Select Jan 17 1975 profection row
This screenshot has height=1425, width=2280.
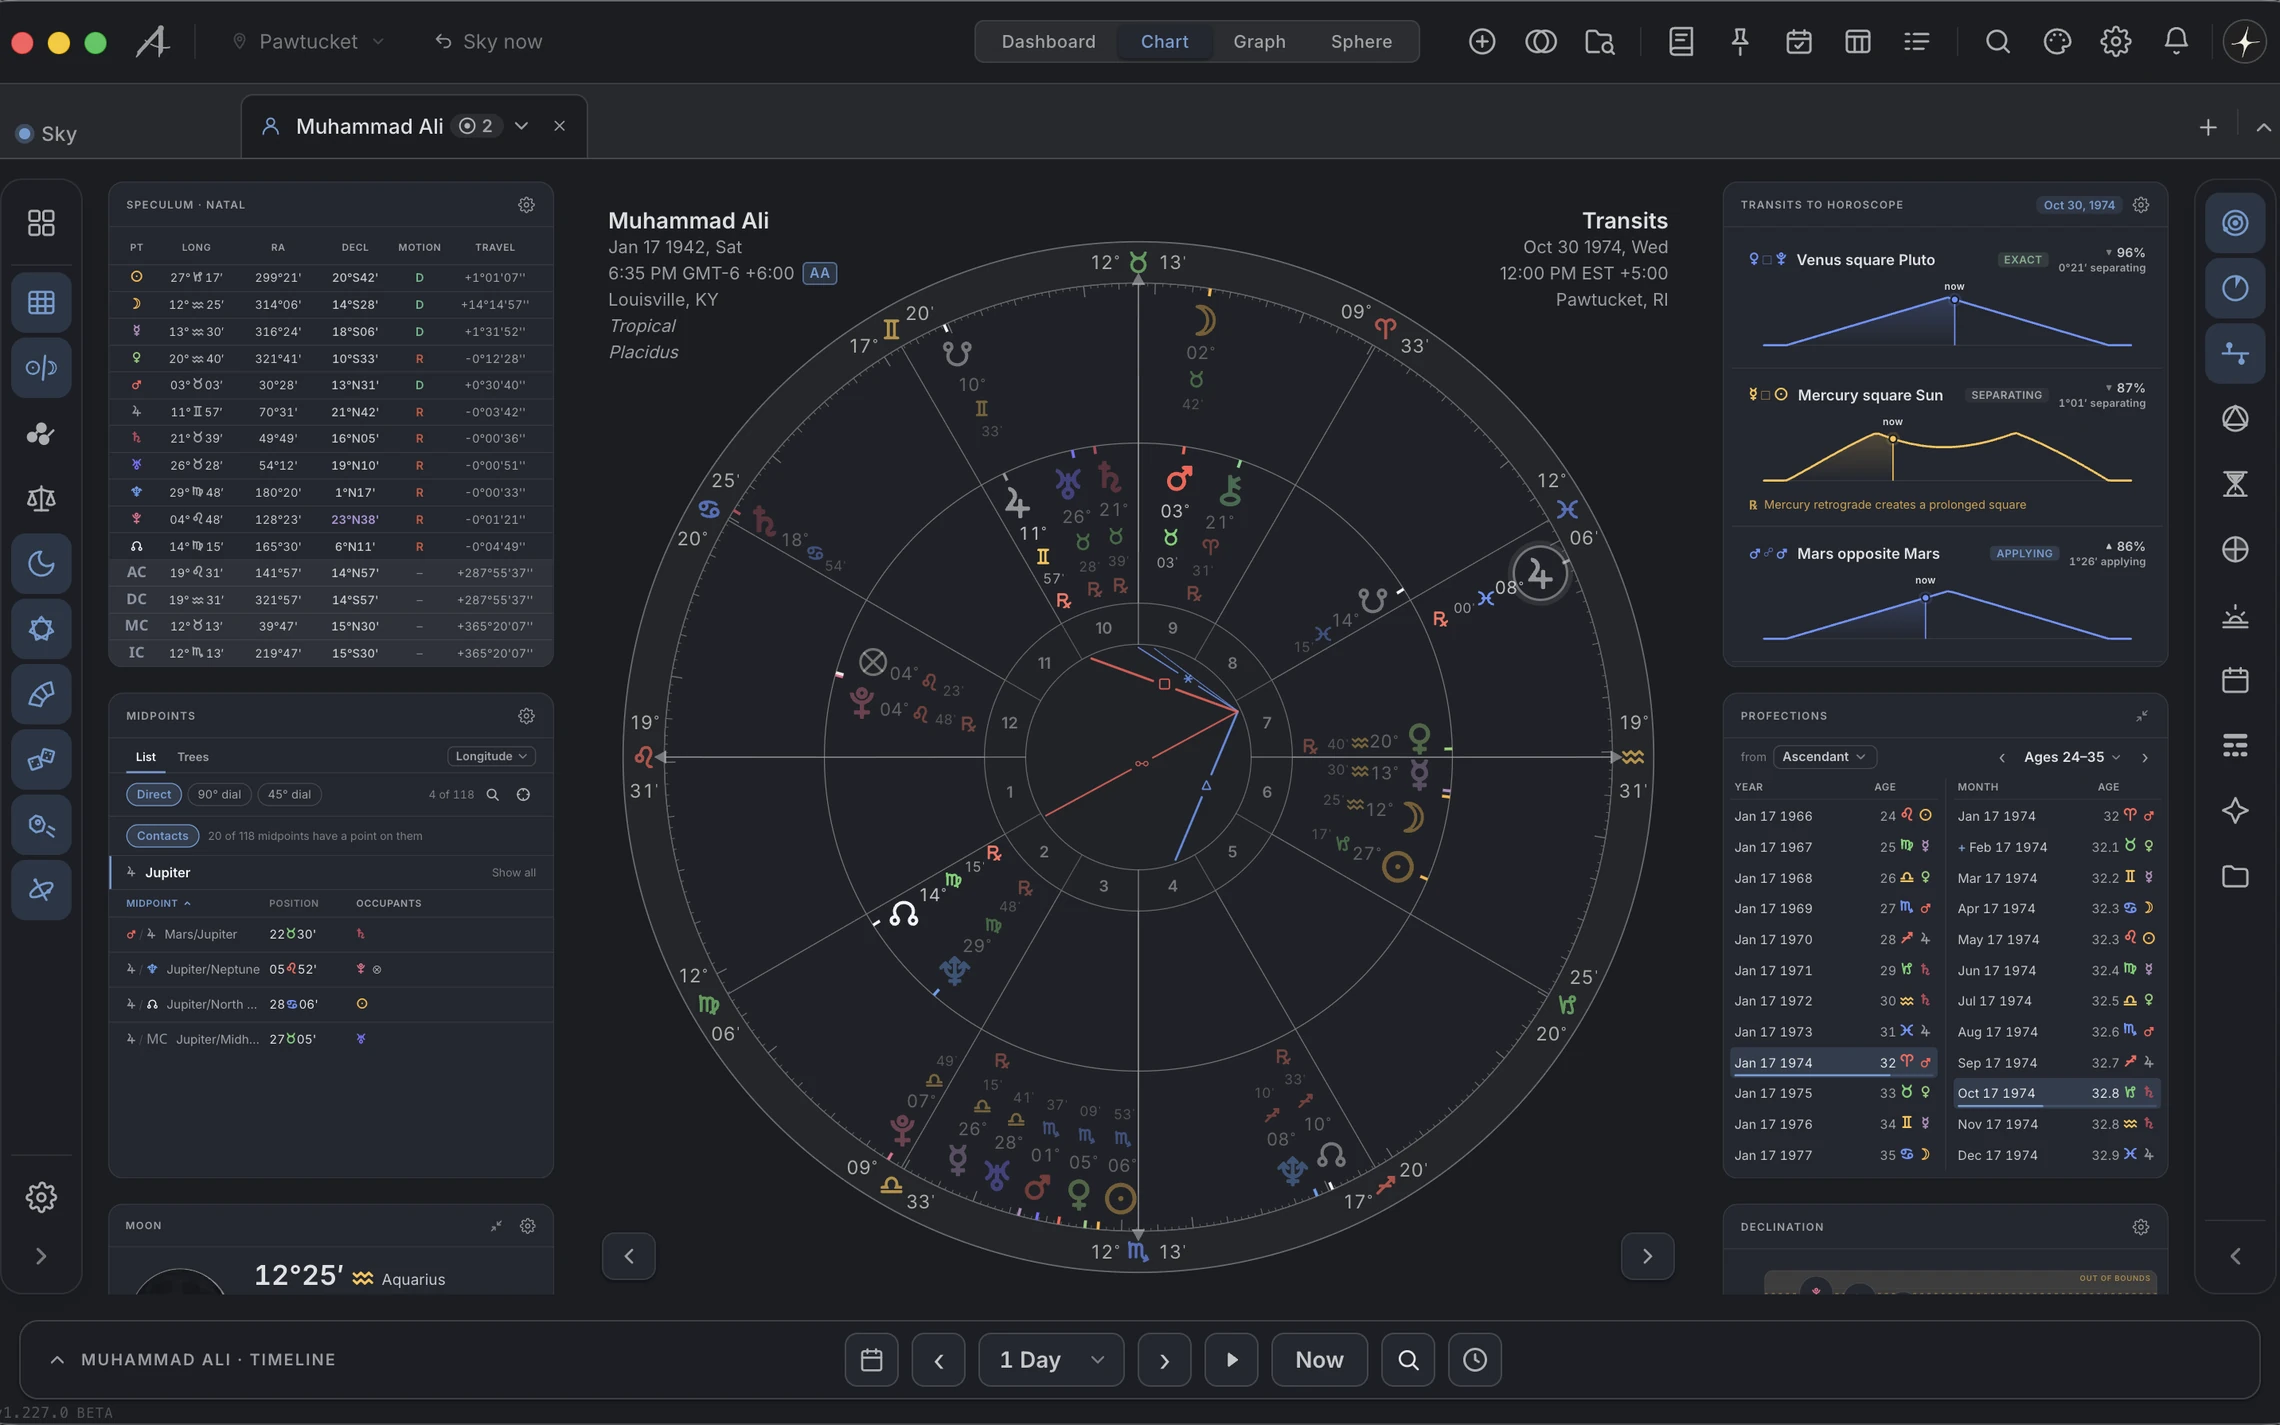tap(1833, 1093)
